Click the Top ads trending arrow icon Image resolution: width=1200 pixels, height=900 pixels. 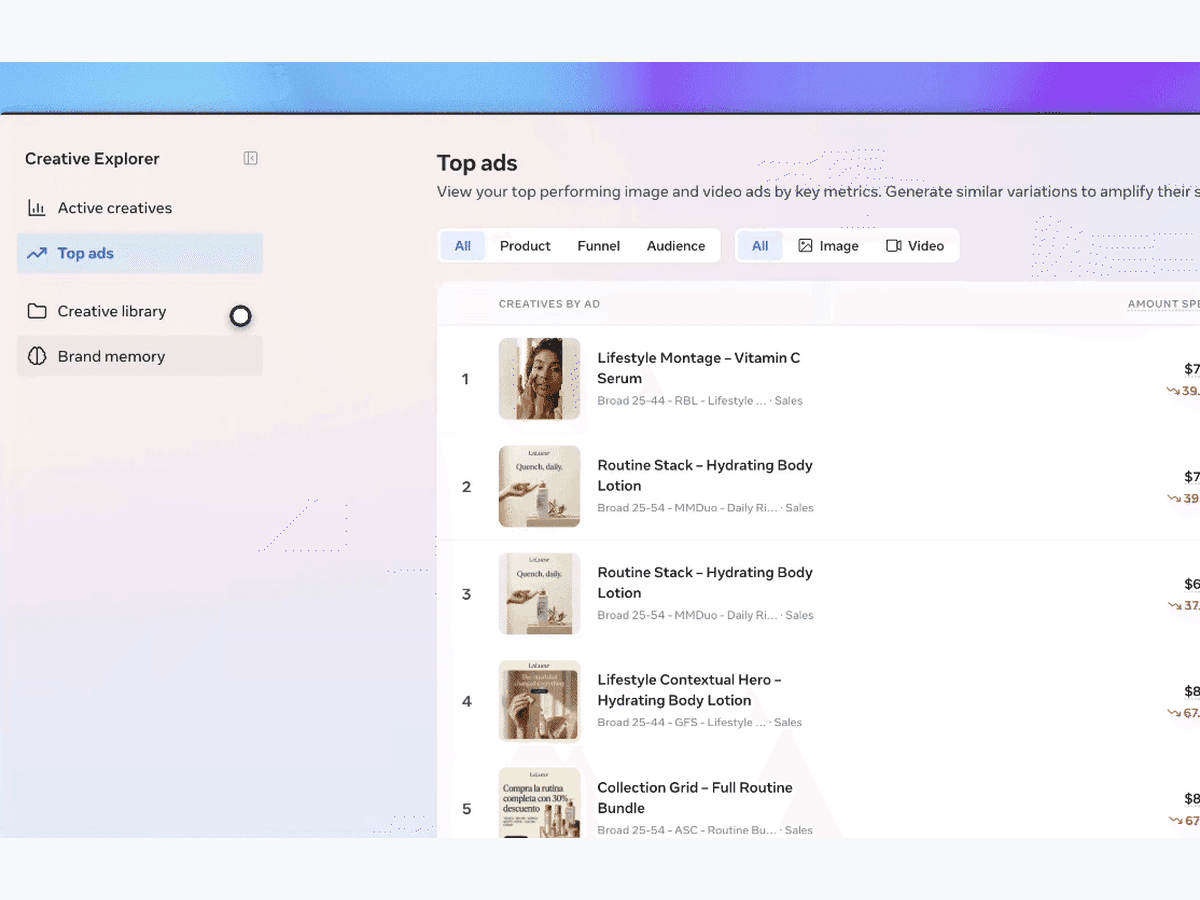[37, 253]
